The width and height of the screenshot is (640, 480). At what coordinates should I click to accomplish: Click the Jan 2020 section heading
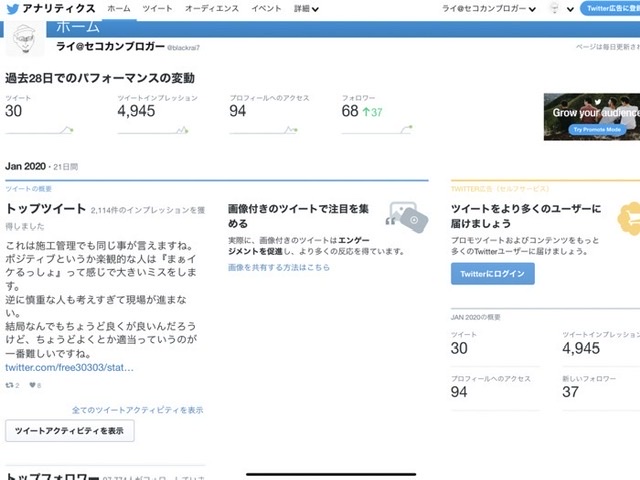[x=25, y=166]
